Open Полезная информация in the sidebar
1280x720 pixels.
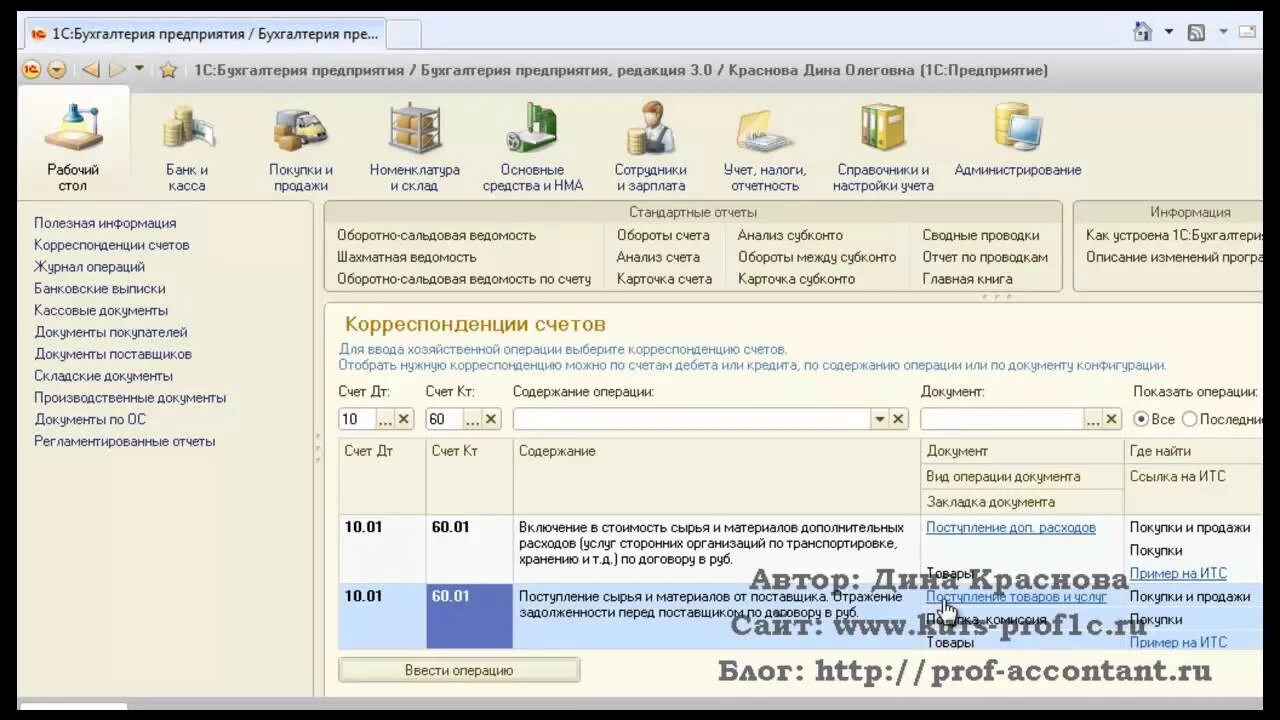click(105, 223)
